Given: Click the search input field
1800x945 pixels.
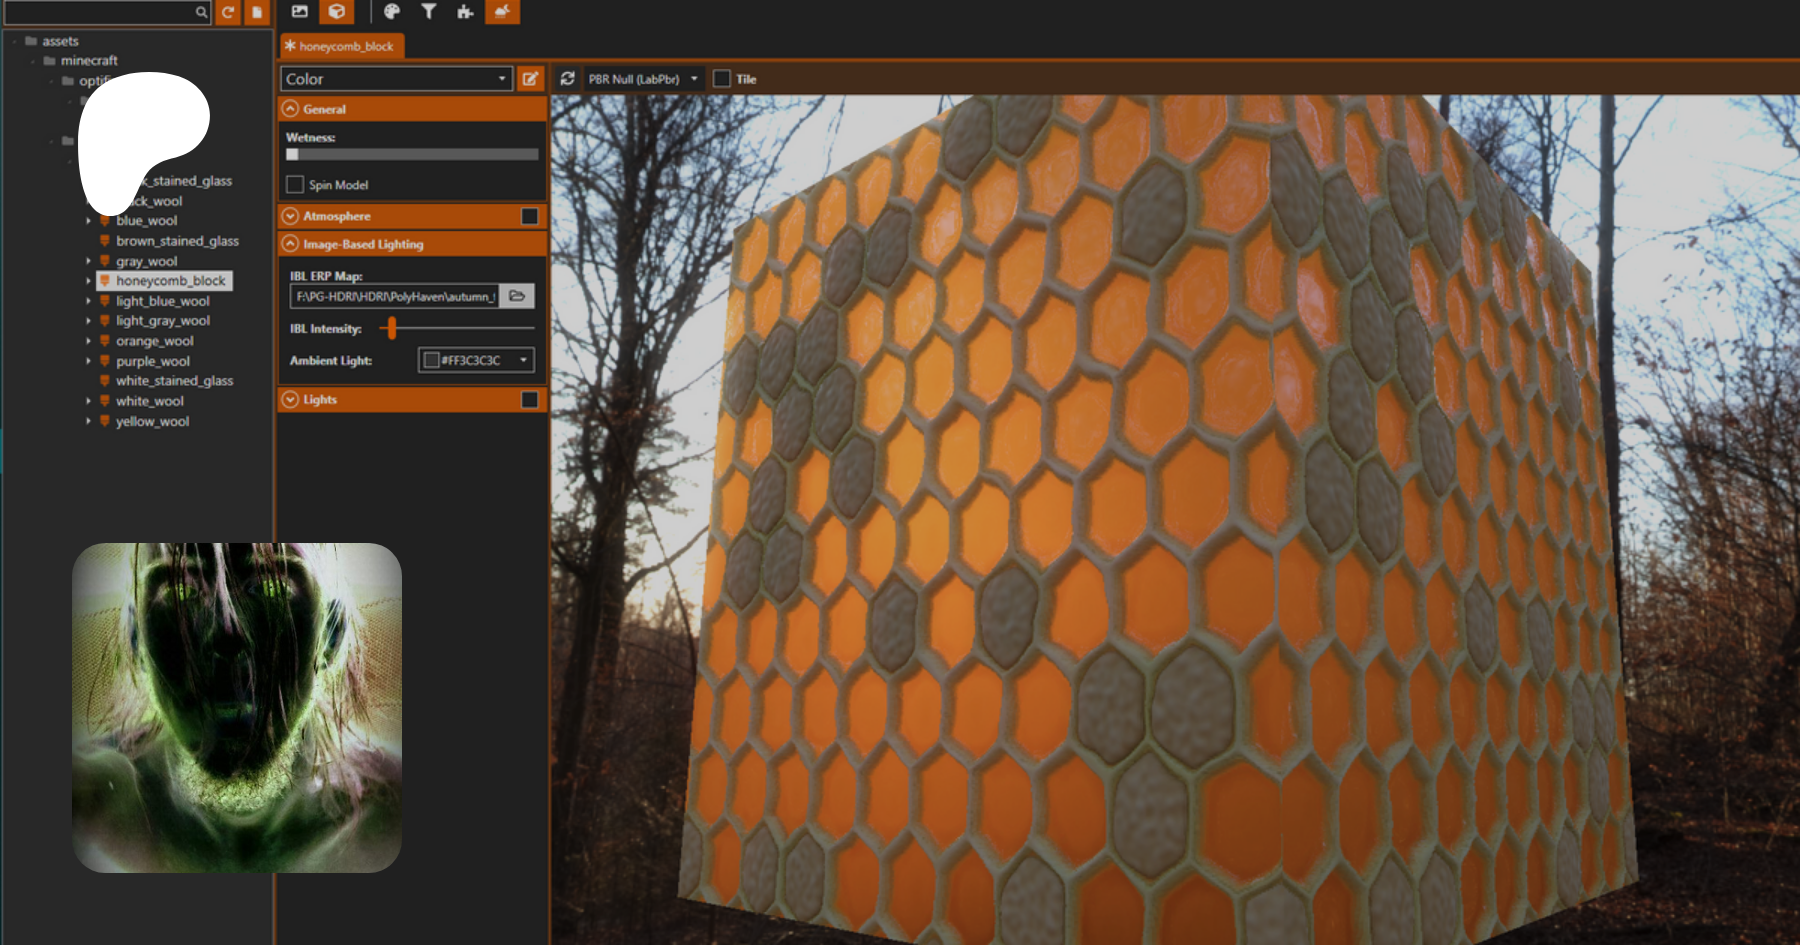Looking at the screenshot, I should [100, 12].
